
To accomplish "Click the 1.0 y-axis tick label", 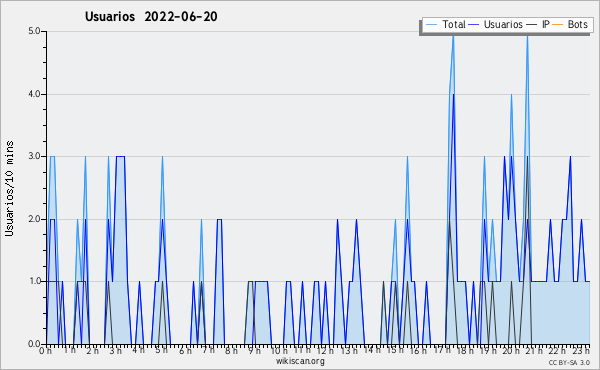I will [x=34, y=281].
